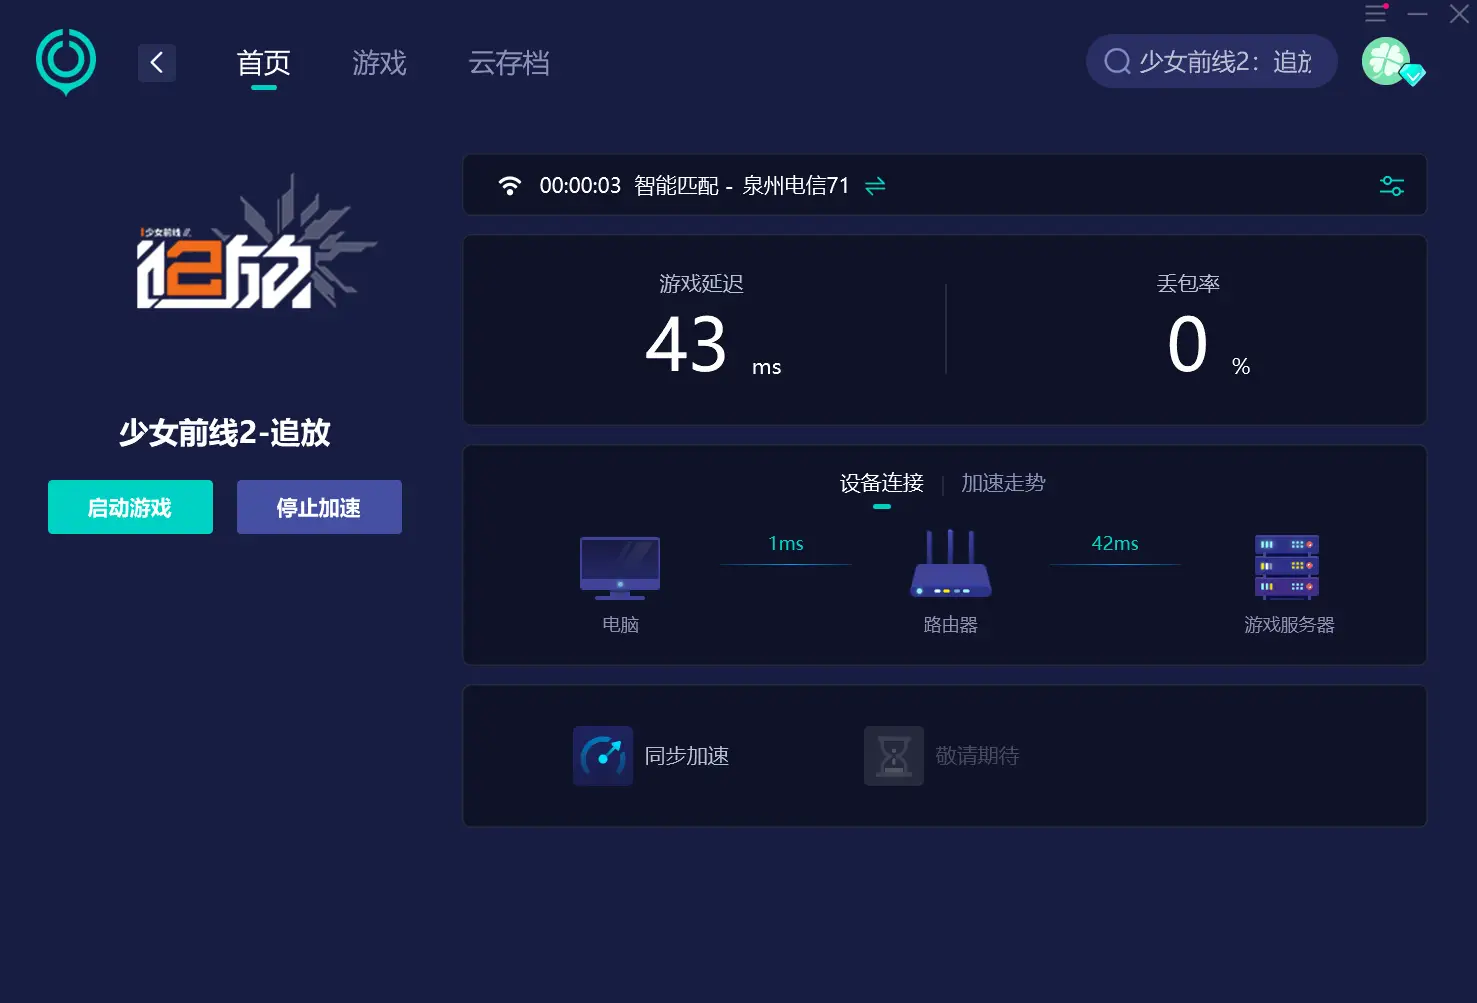Click the 42ms latency label

[1115, 543]
